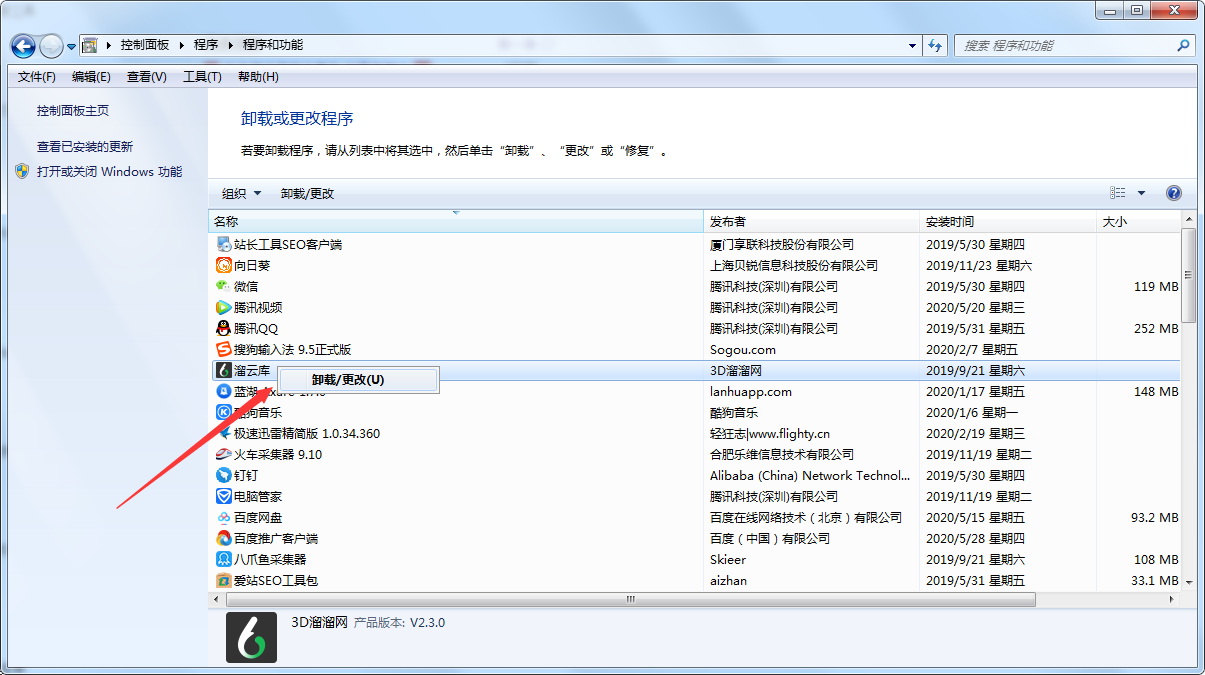
Task: Click the 八爪鱼采集器 program icon
Action: tap(224, 559)
